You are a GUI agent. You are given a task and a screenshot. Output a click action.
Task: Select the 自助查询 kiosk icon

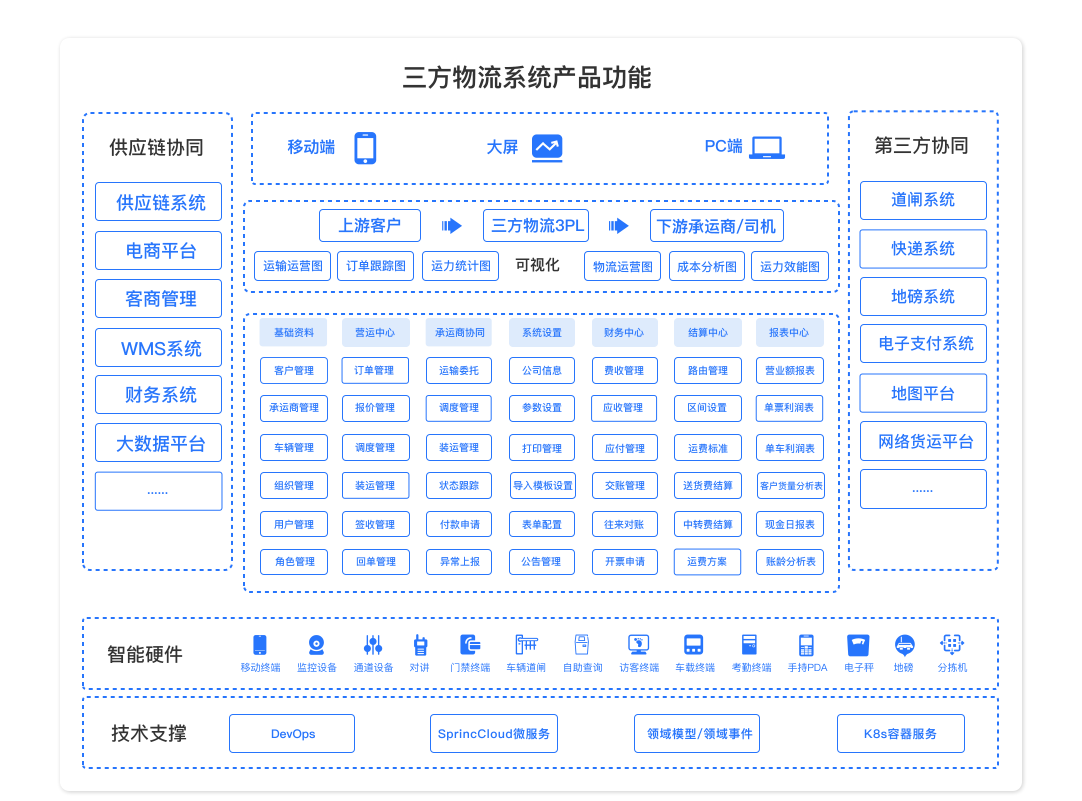tap(582, 644)
